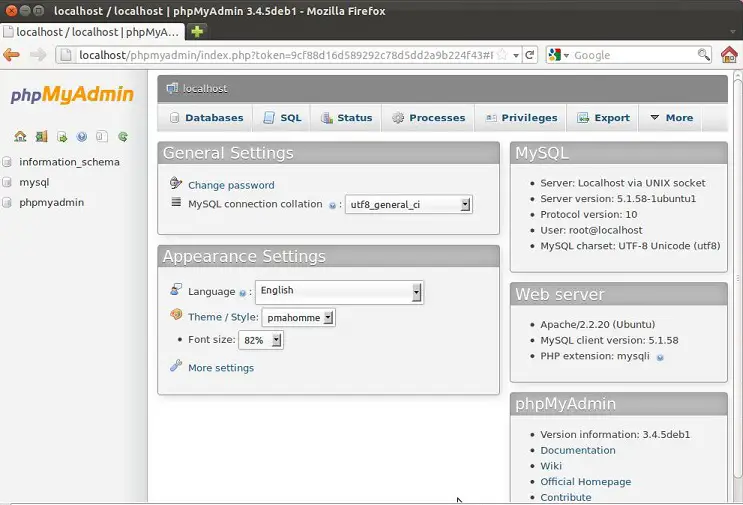Click Firefox back arrow button
Viewport: 743px width, 505px height.
pyautogui.click(x=11, y=55)
